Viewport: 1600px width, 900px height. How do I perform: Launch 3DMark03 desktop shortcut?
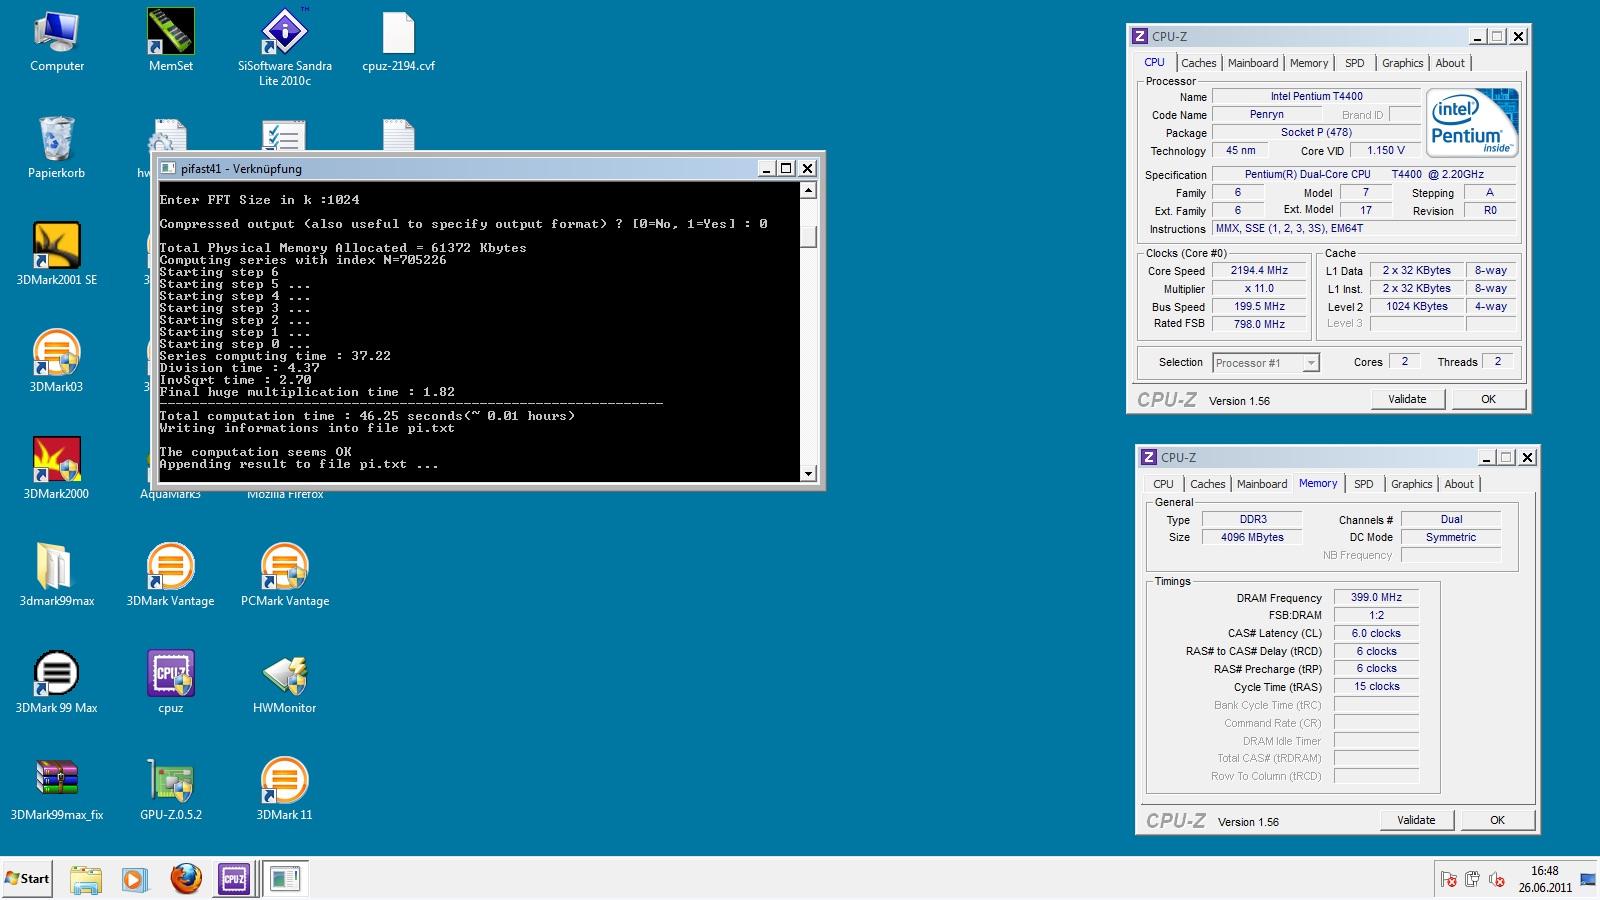point(57,362)
